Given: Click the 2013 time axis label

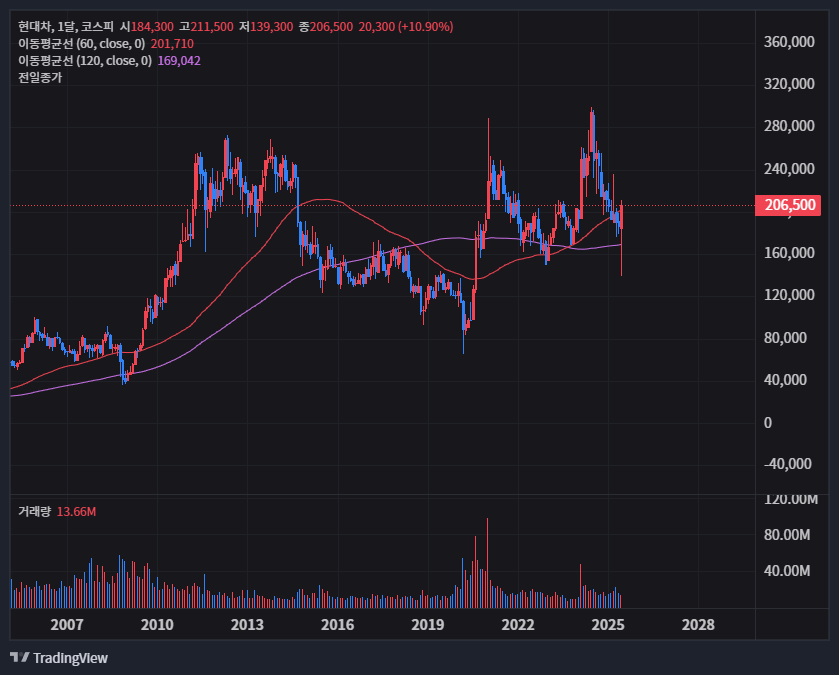Looking at the screenshot, I should pyautogui.click(x=247, y=625).
